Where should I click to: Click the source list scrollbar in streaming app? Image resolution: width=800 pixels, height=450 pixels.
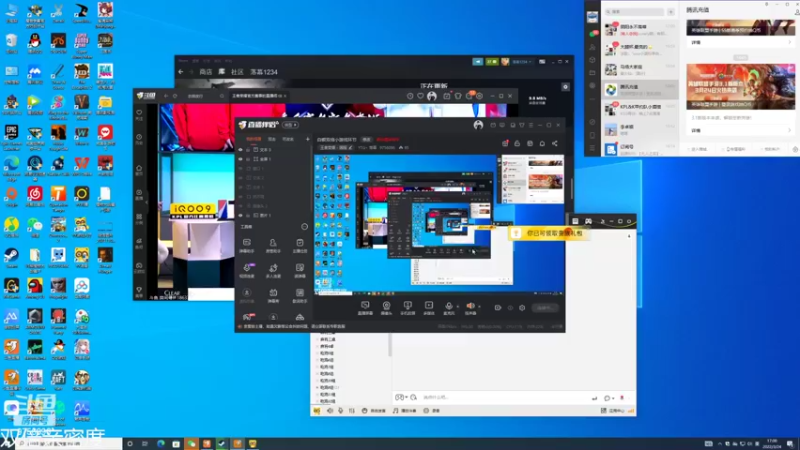pos(311,179)
